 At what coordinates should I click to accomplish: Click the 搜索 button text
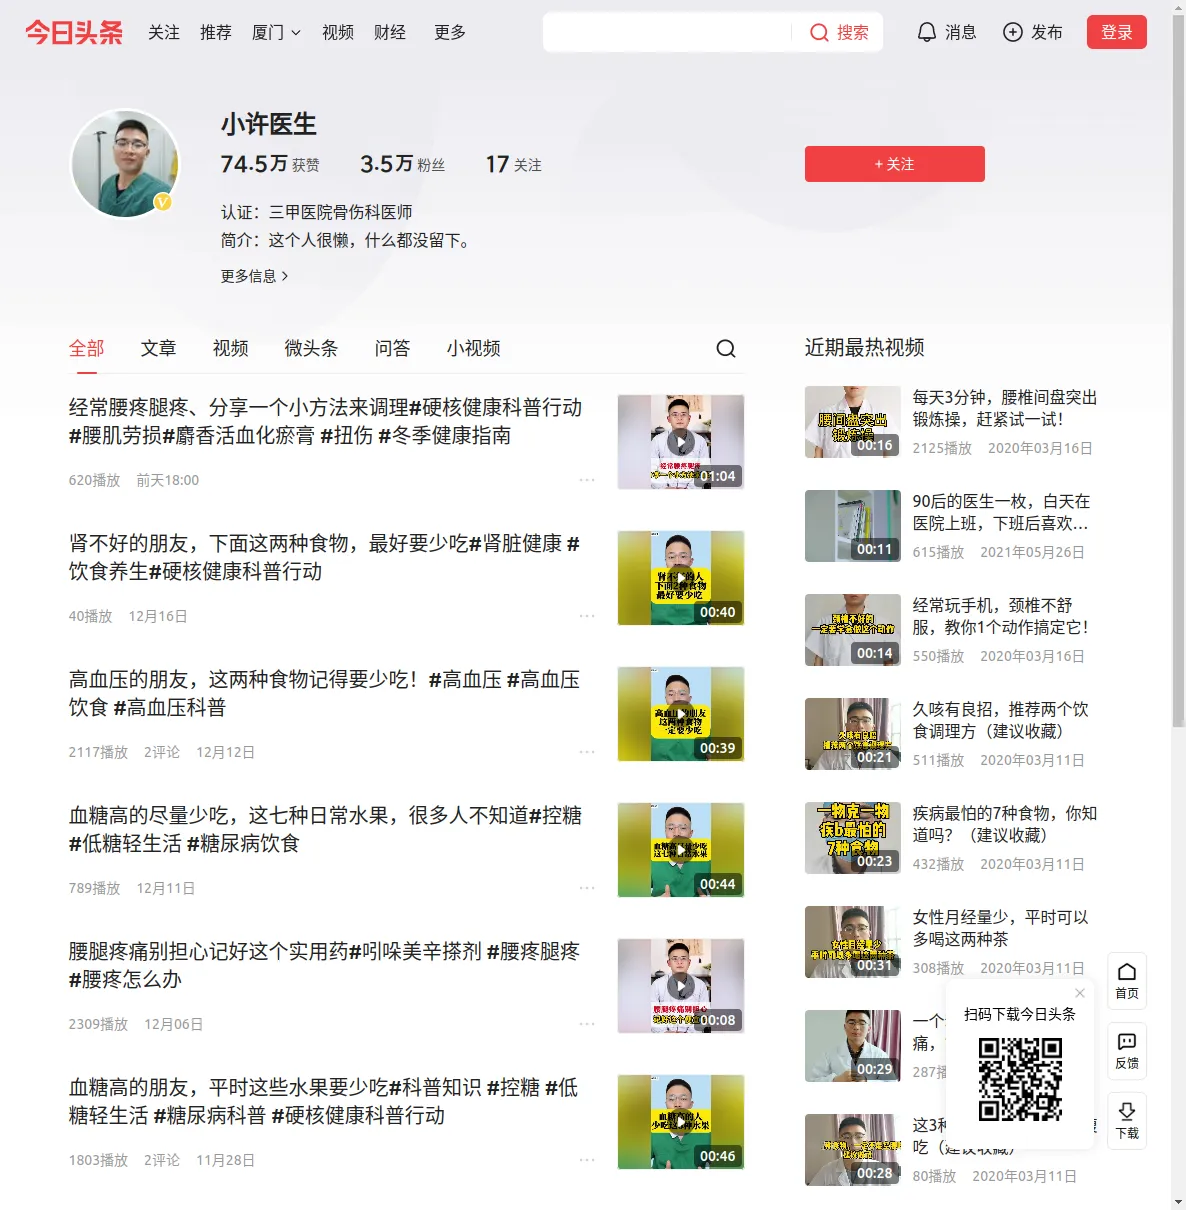tap(853, 32)
